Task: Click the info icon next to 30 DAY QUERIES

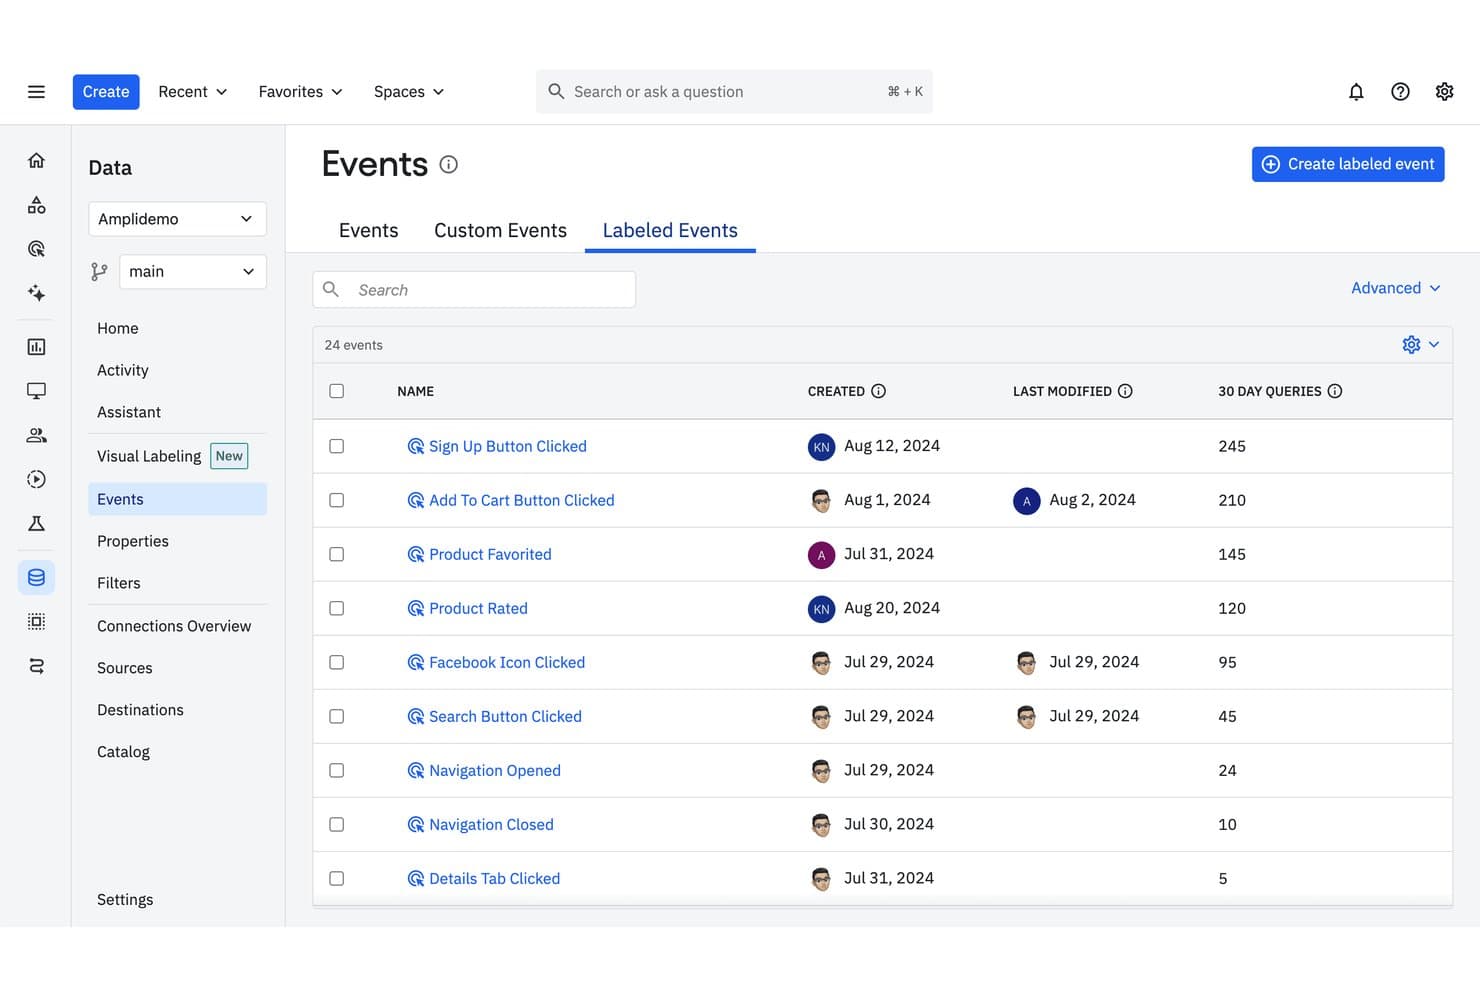Action: click(1335, 391)
